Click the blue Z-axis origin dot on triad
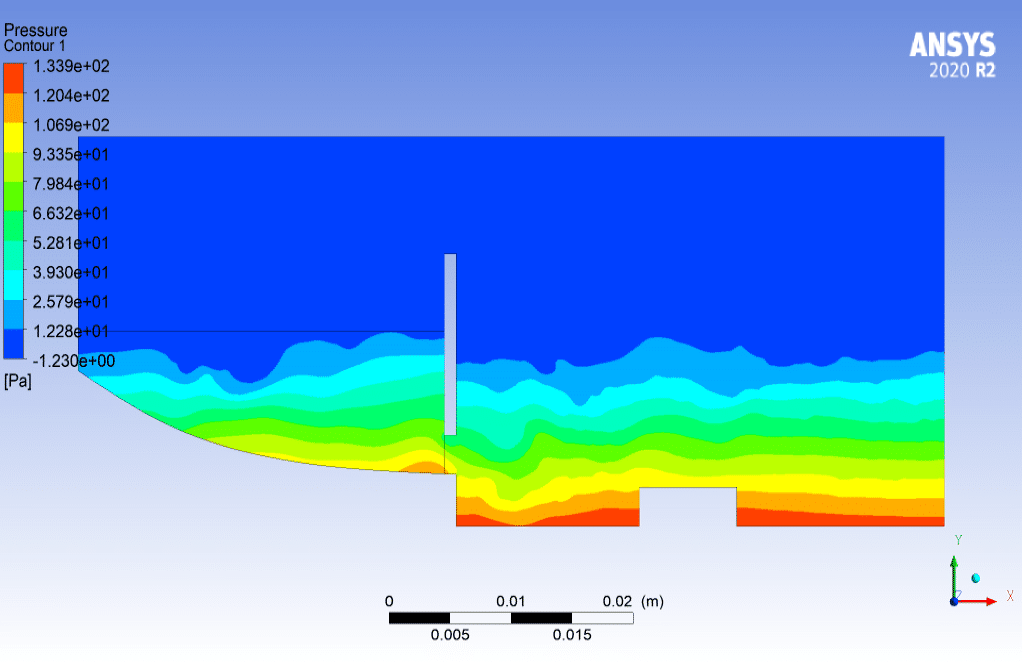Screen dimensions: 1022x664 click(954, 601)
